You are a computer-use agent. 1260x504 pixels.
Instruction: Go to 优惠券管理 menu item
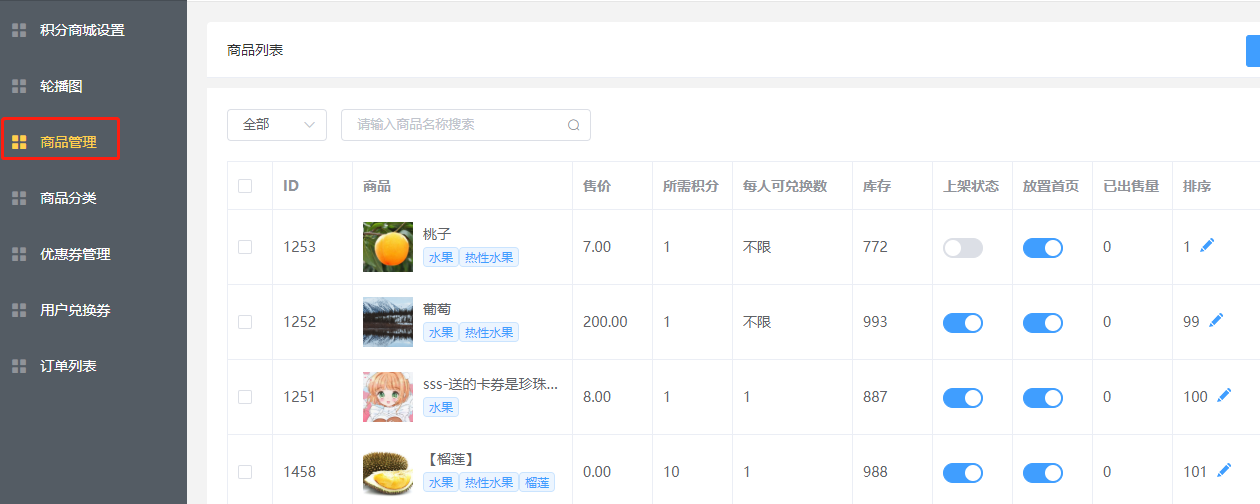(x=75, y=254)
